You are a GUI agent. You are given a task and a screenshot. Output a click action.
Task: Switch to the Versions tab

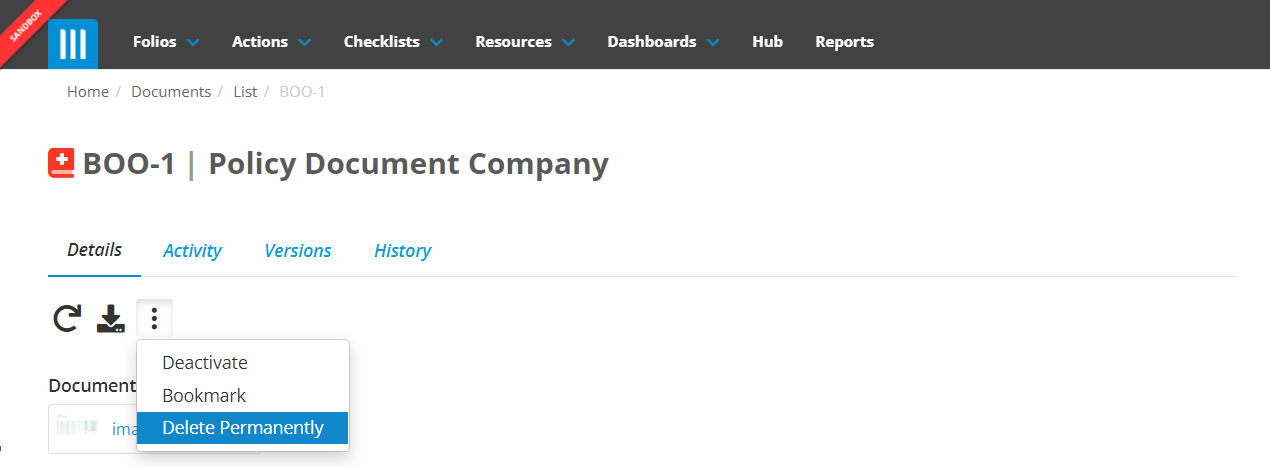click(298, 251)
